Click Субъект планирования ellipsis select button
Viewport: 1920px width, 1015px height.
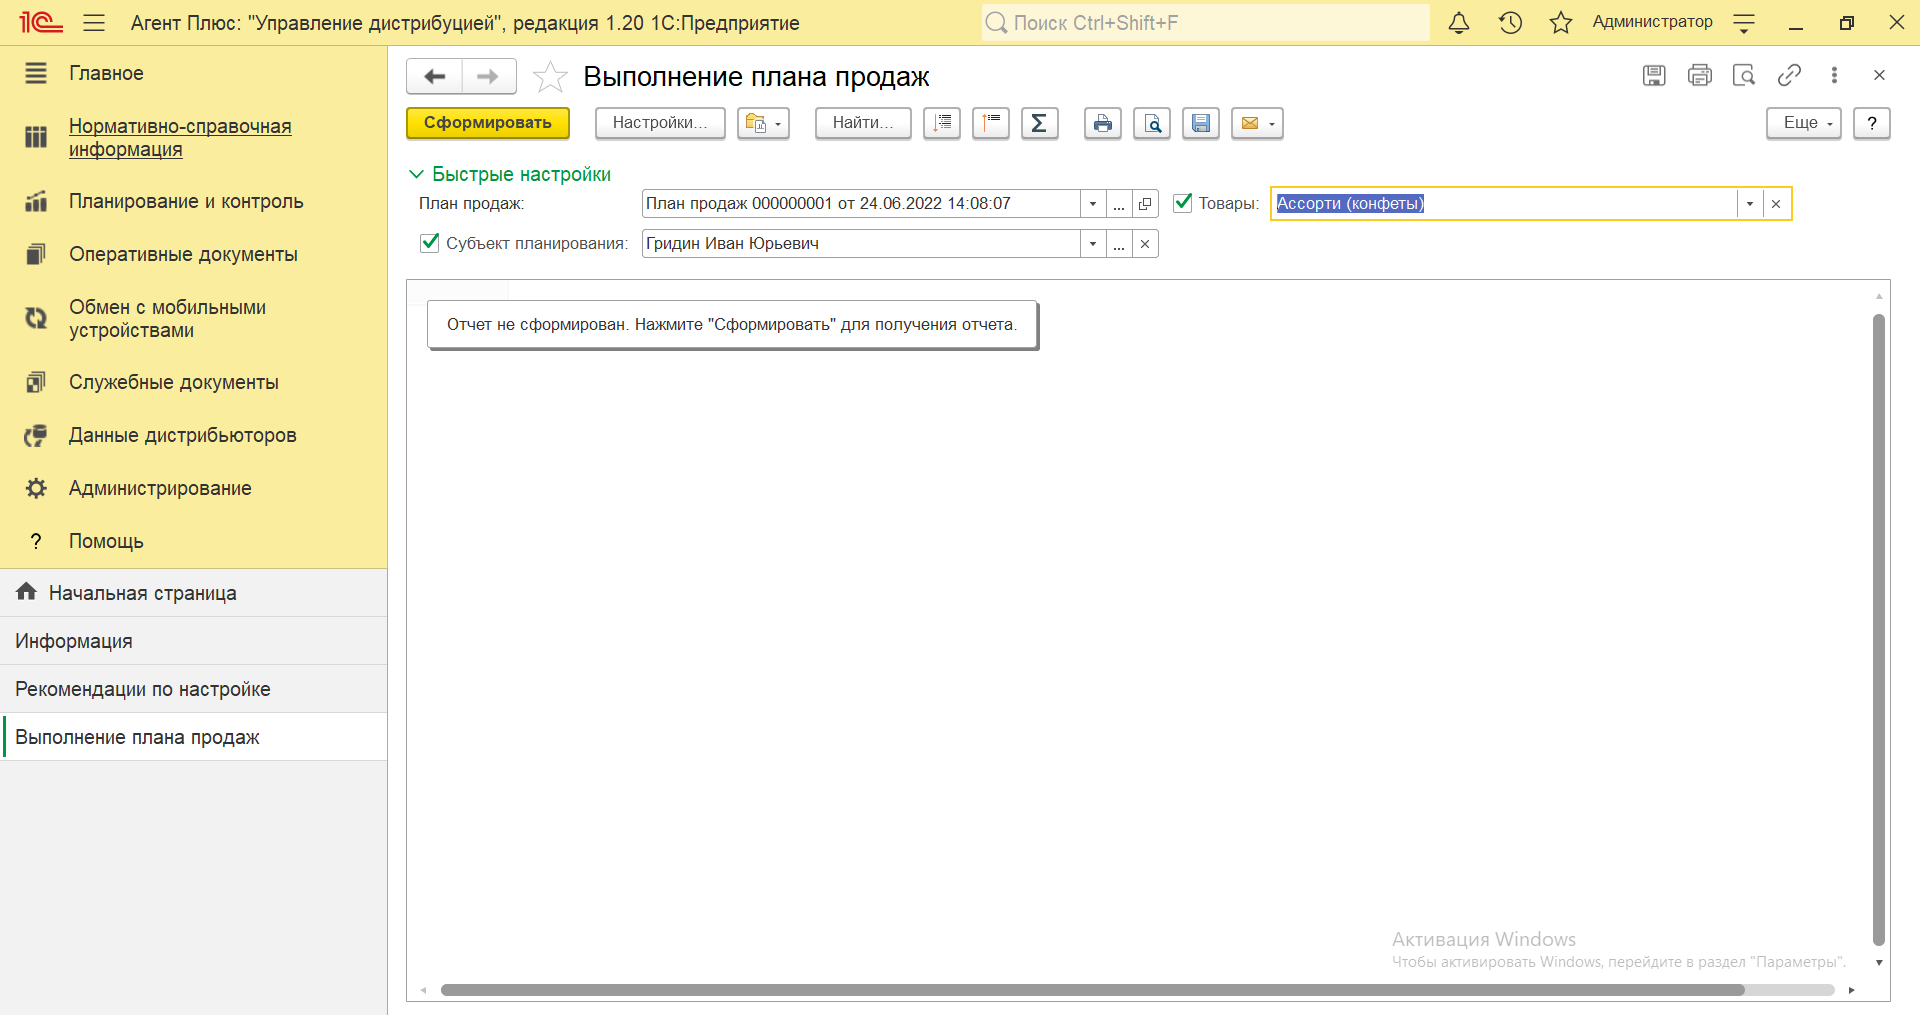coord(1119,244)
